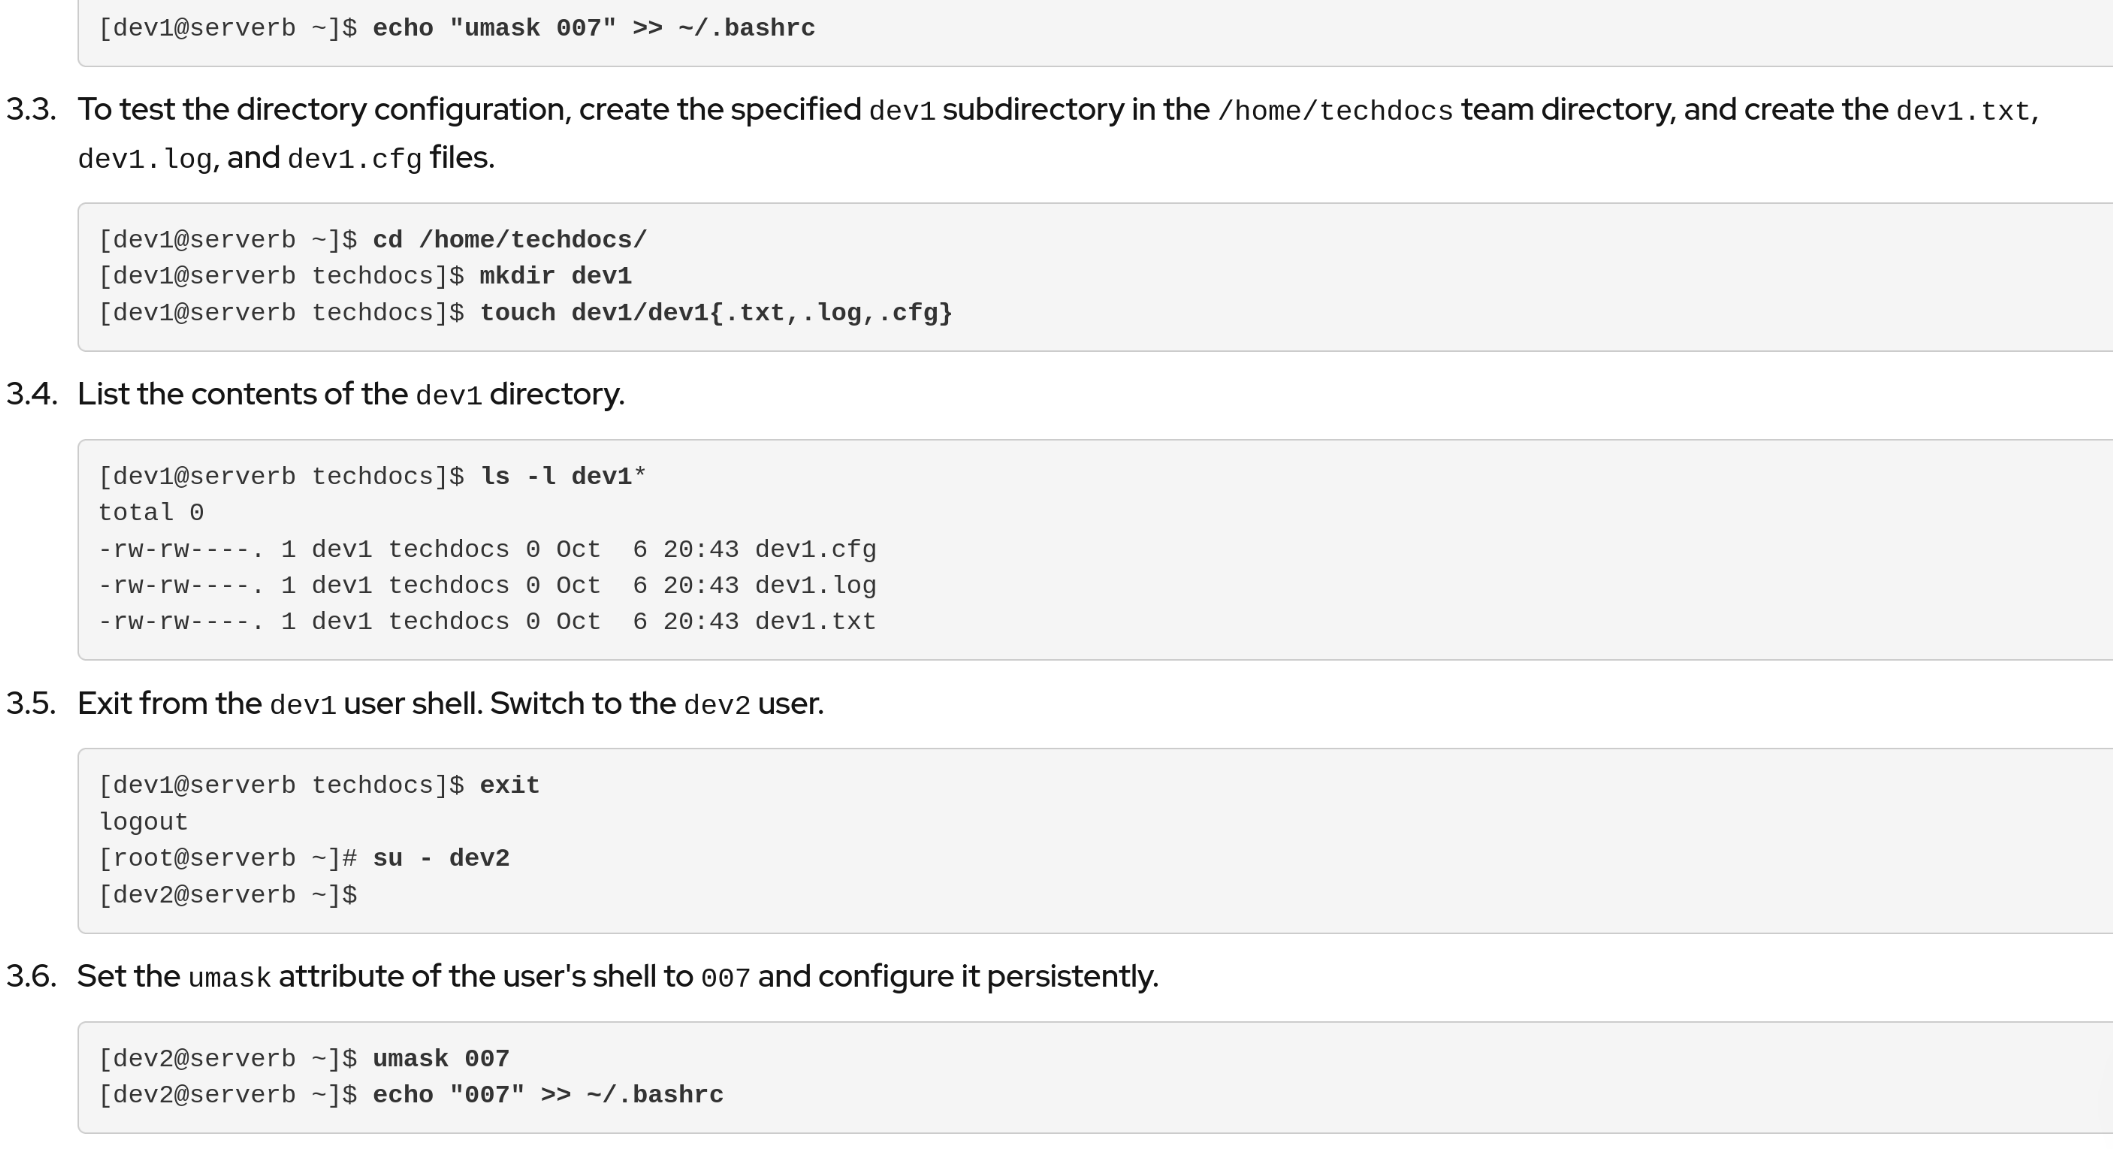Viewport: 2113px width, 1149px height.
Task: Click the echo "umask 007" command line
Action: click(x=593, y=28)
